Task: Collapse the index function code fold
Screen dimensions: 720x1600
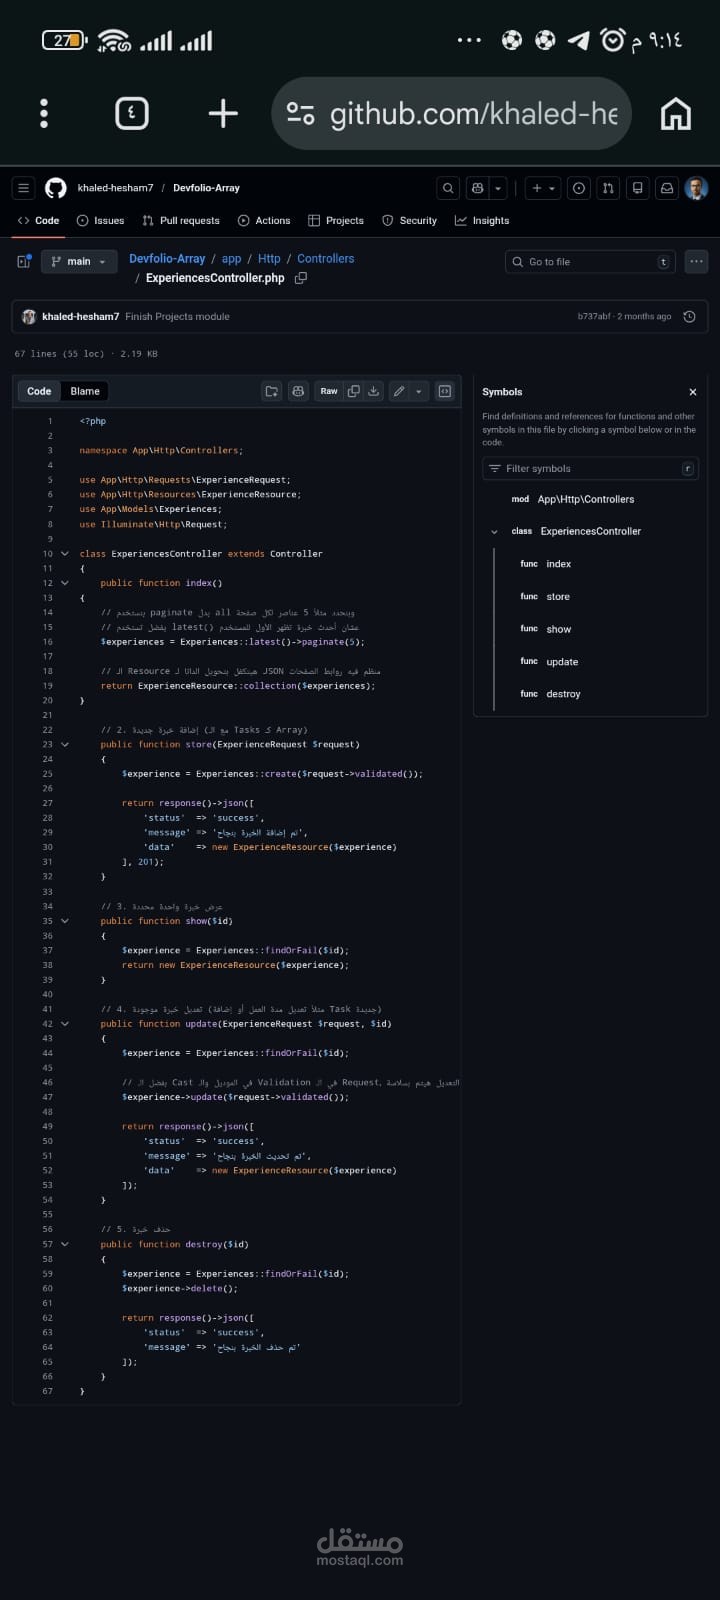Action: (65, 583)
